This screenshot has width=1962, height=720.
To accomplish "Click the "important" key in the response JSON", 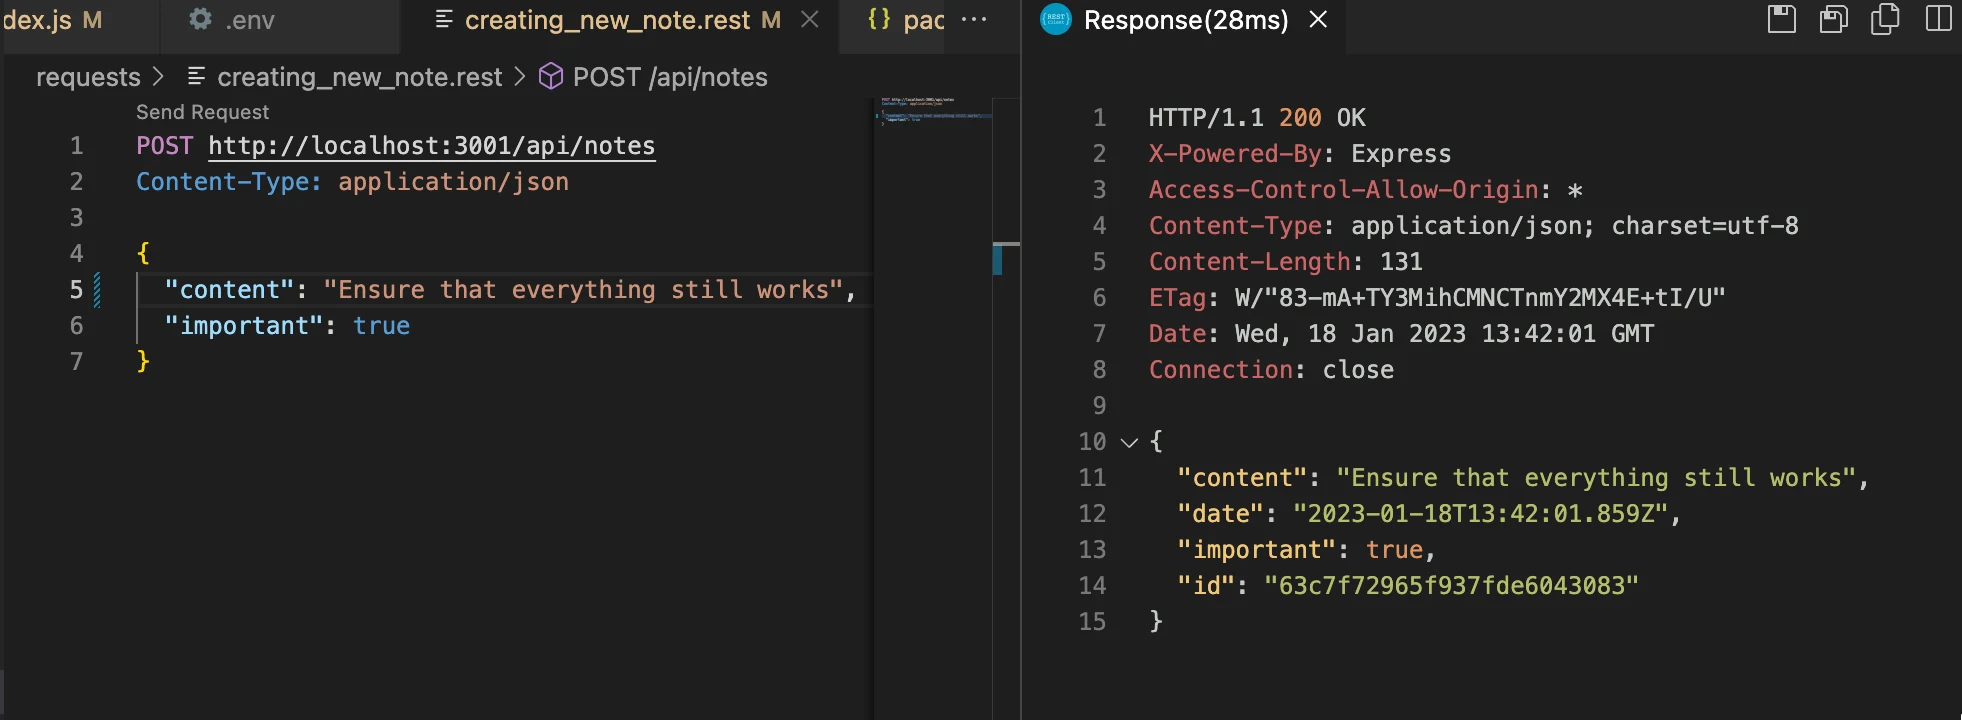I will (x=1256, y=550).
